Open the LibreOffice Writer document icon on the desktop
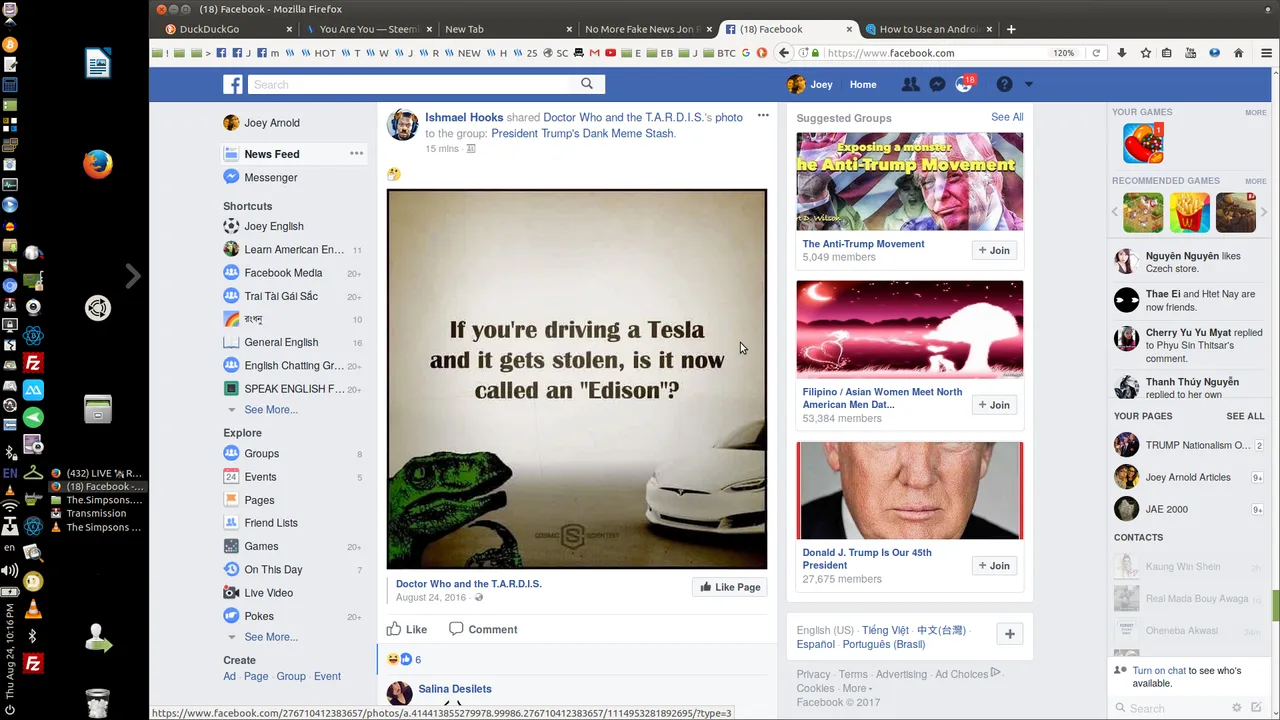Image resolution: width=1280 pixels, height=720 pixels. click(97, 65)
